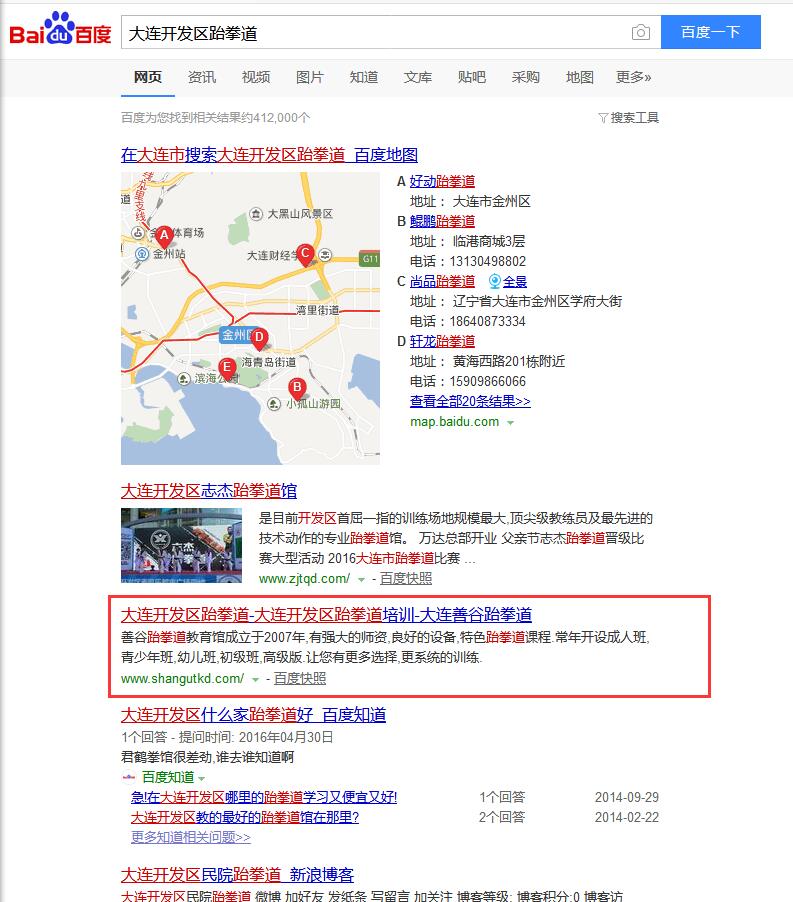Screen dimensions: 793x902
Task: Switch to 视频 tab
Action: 256,77
